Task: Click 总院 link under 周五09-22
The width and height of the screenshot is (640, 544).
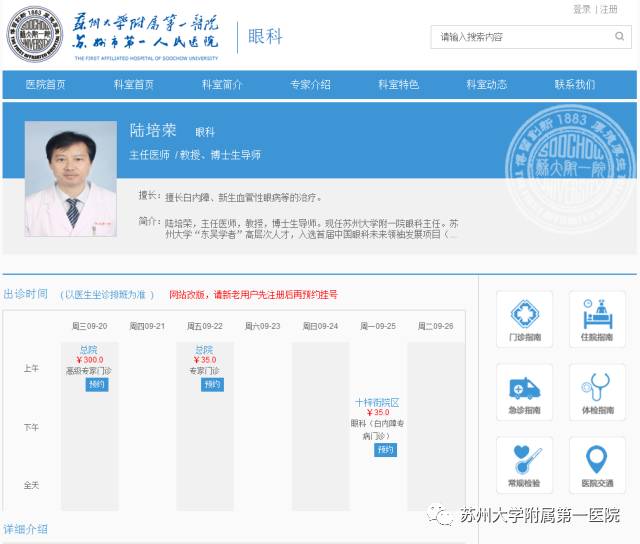Action: pos(204,350)
